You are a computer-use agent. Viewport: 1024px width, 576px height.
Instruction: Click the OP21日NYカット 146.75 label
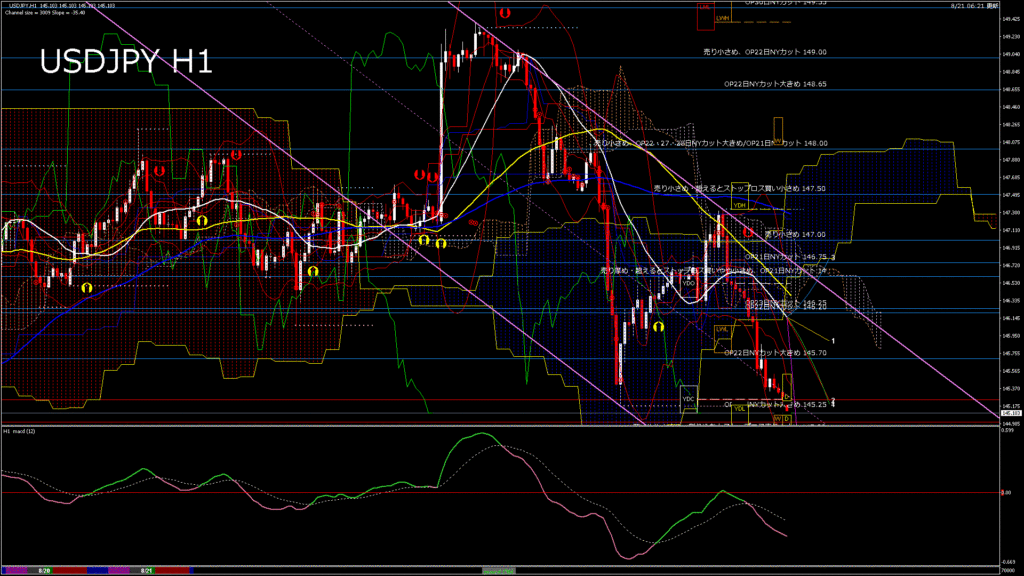[x=786, y=257]
